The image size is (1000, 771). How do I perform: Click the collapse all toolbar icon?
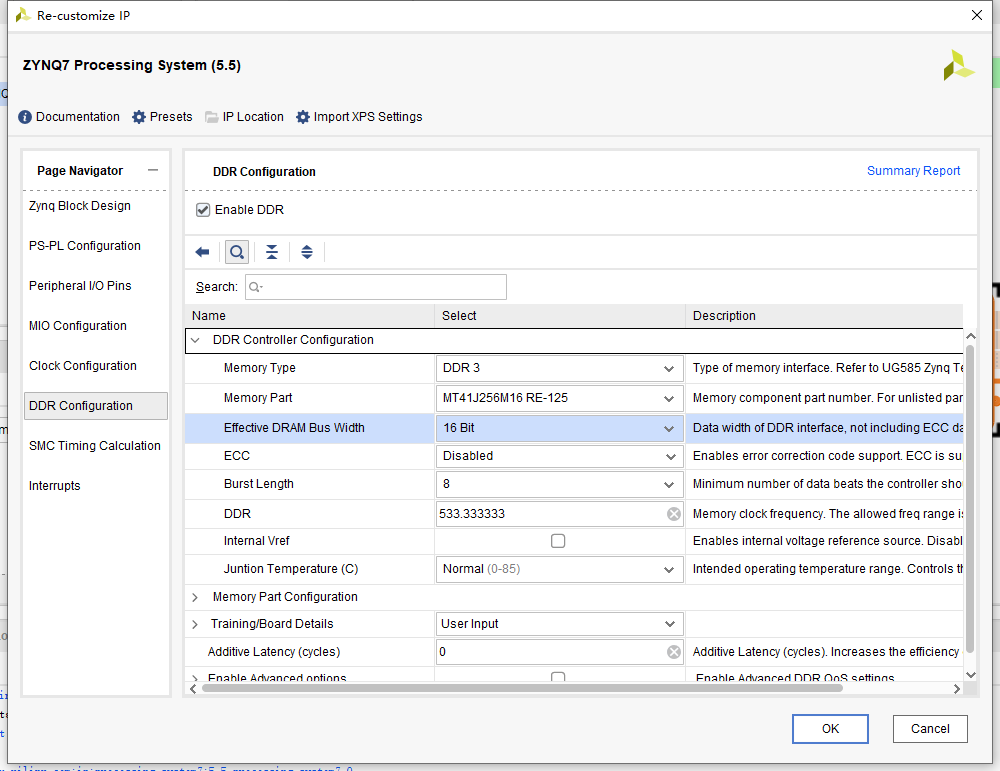(x=272, y=253)
